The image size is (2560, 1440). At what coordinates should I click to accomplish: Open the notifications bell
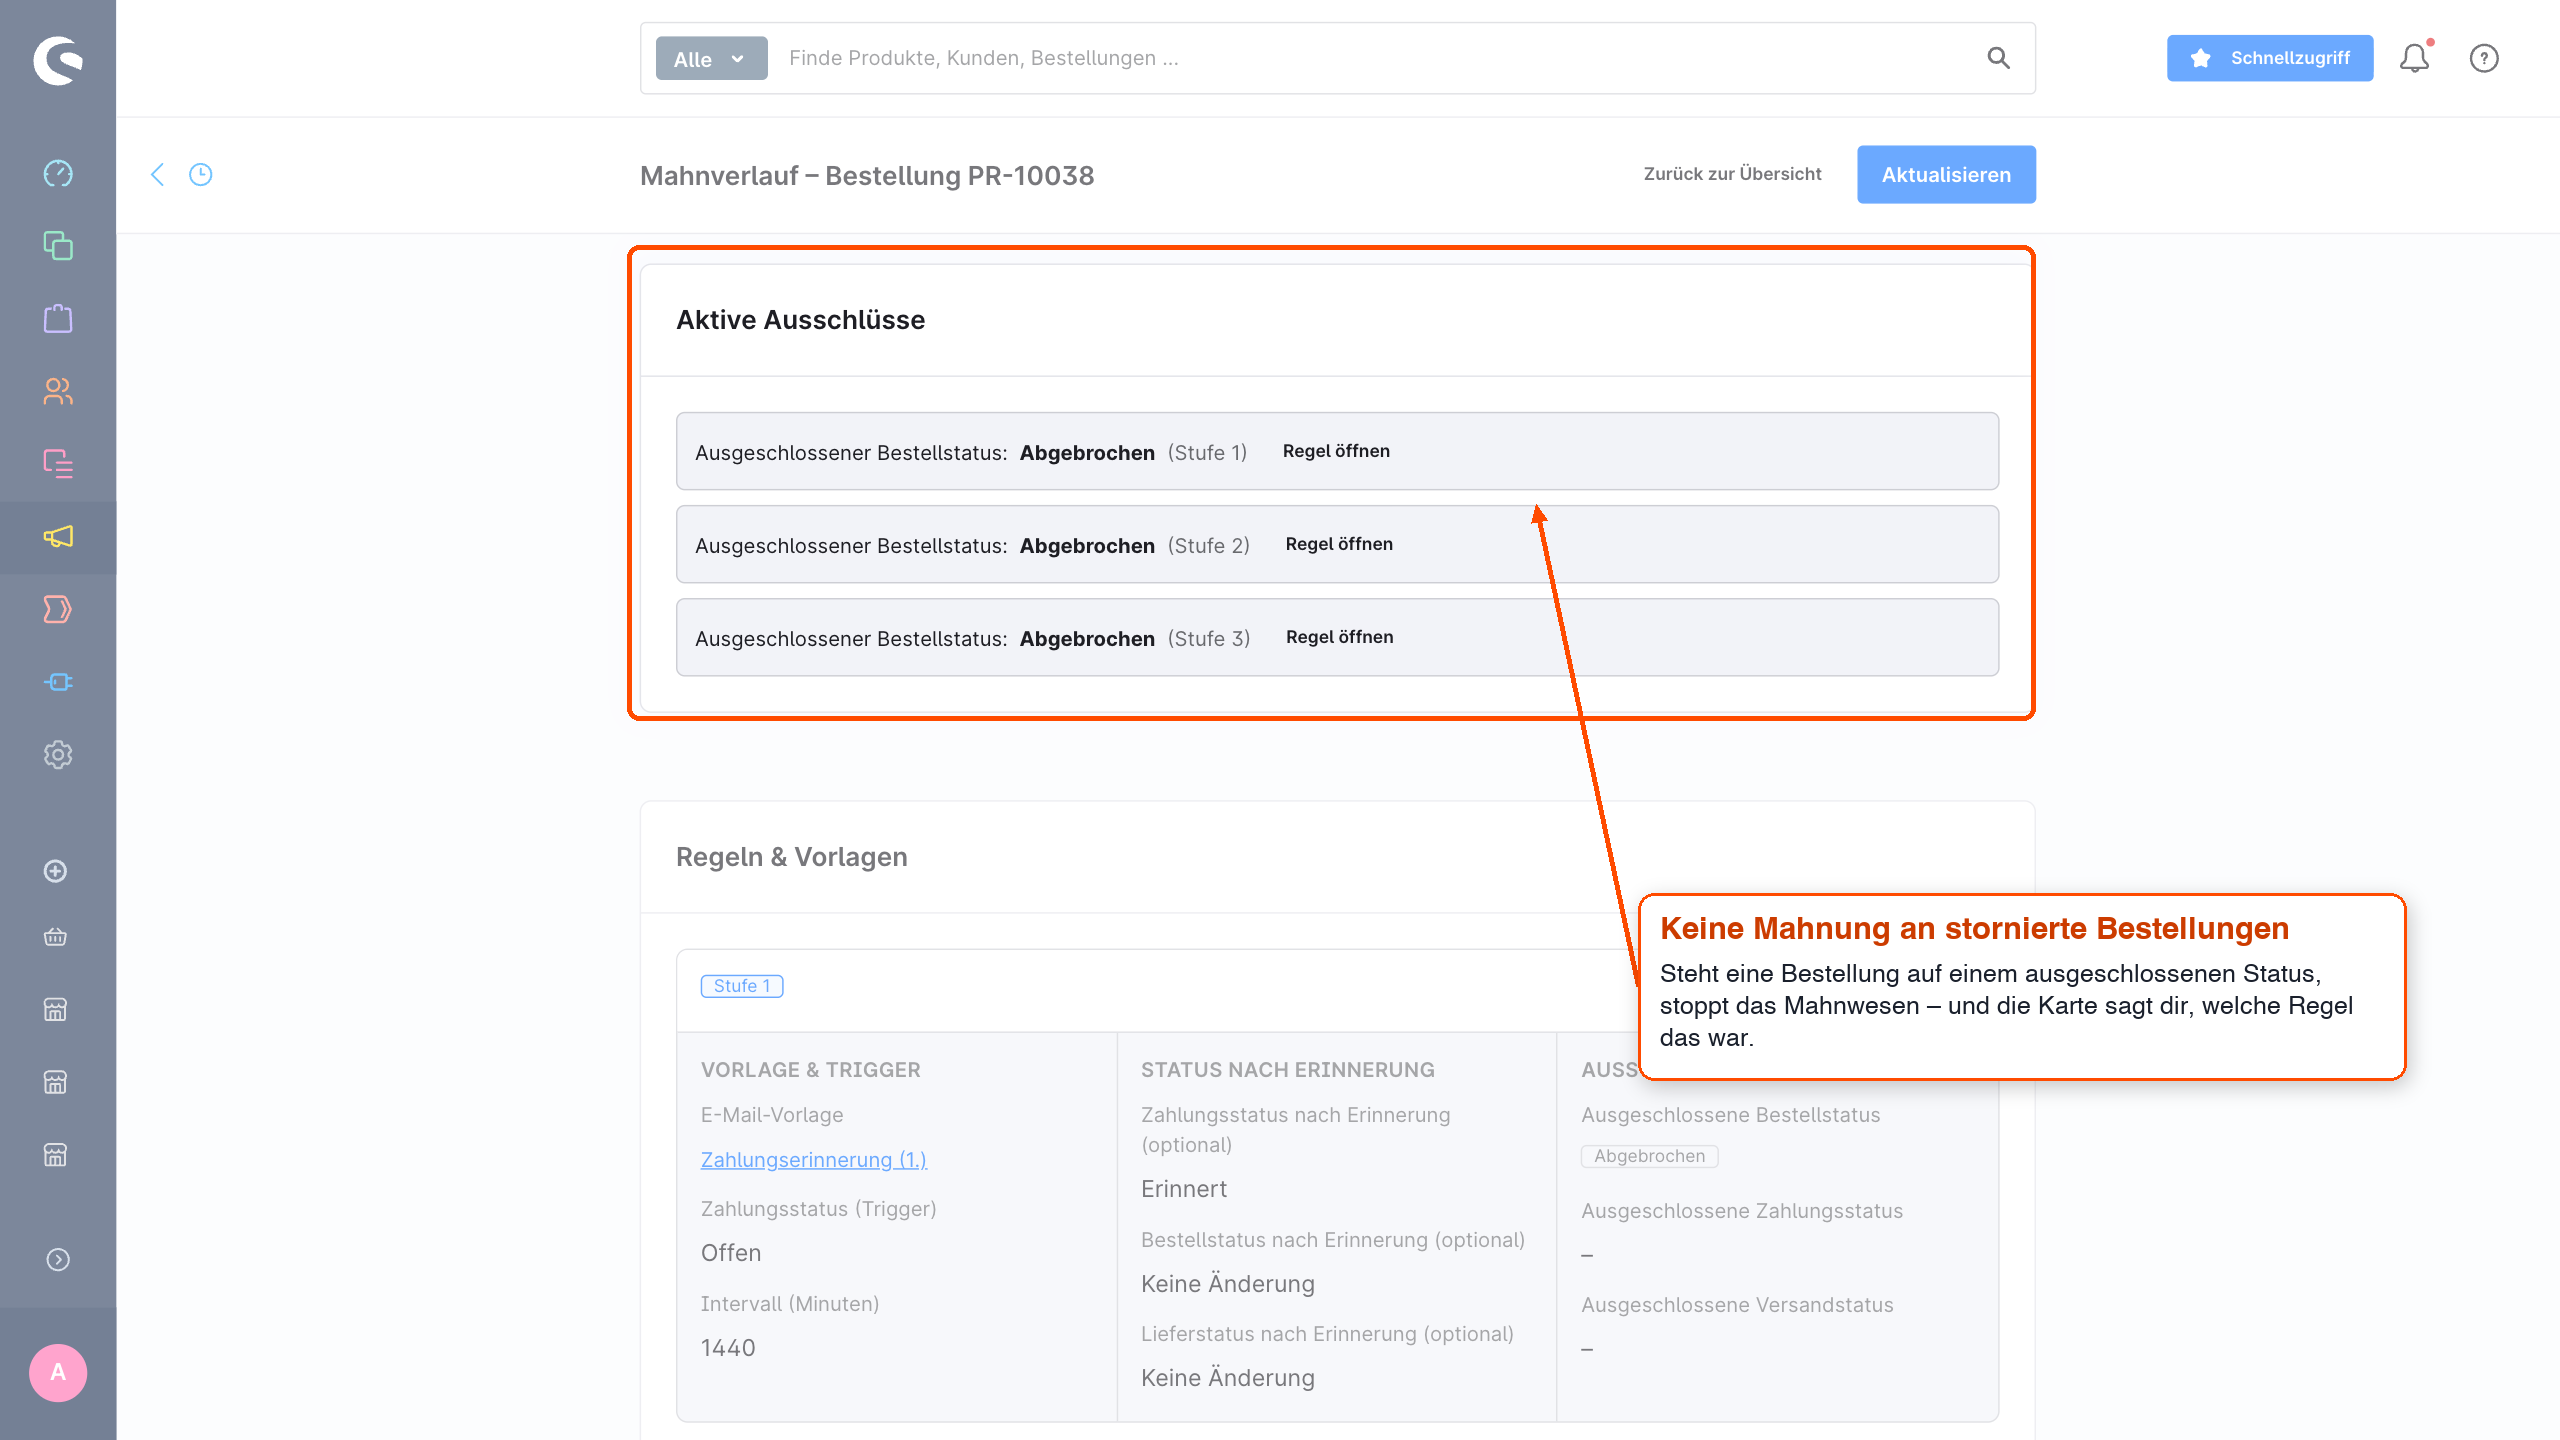(2415, 58)
